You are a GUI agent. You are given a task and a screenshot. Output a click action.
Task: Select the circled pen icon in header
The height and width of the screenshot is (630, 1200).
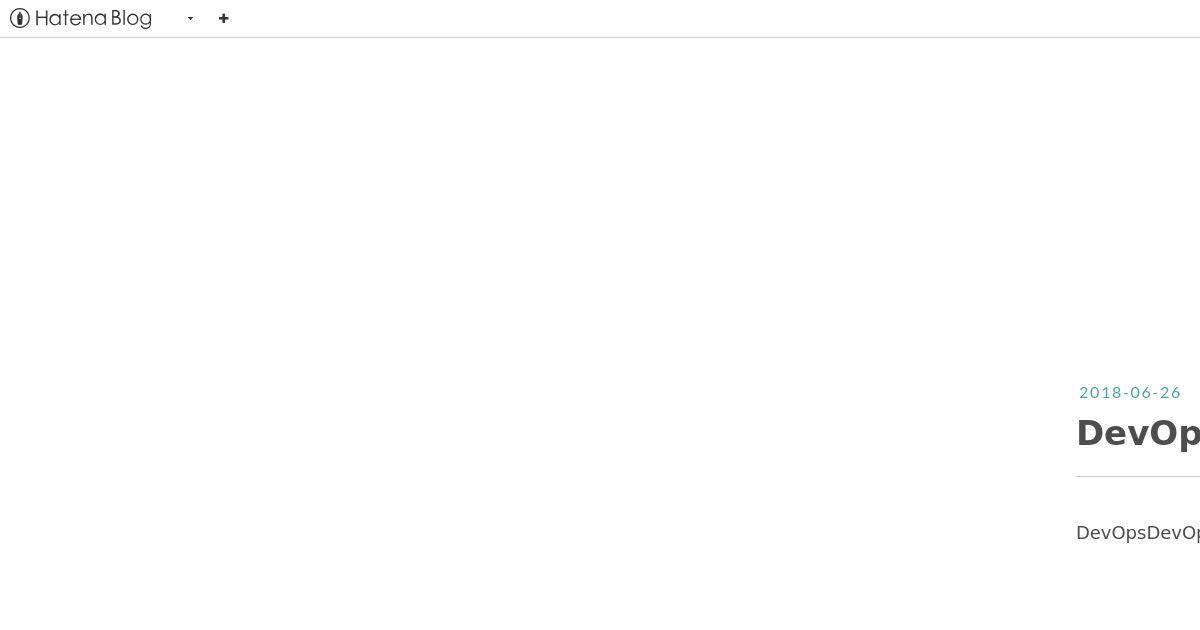(20, 18)
